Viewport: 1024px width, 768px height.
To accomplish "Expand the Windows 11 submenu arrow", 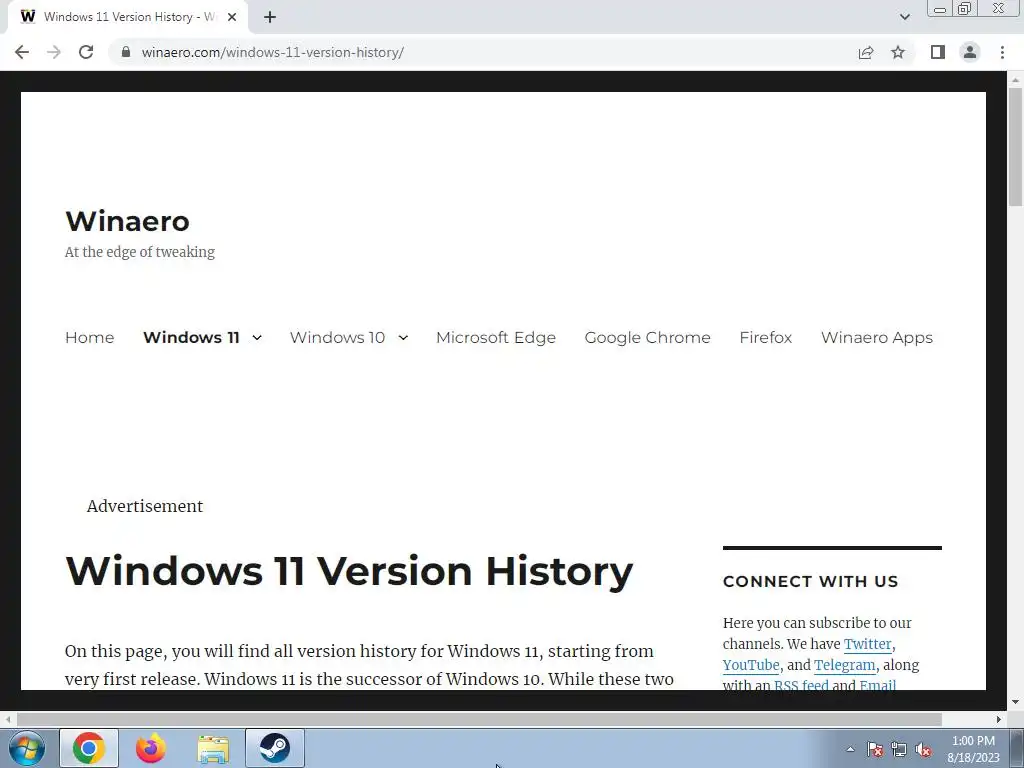I will pyautogui.click(x=257, y=338).
